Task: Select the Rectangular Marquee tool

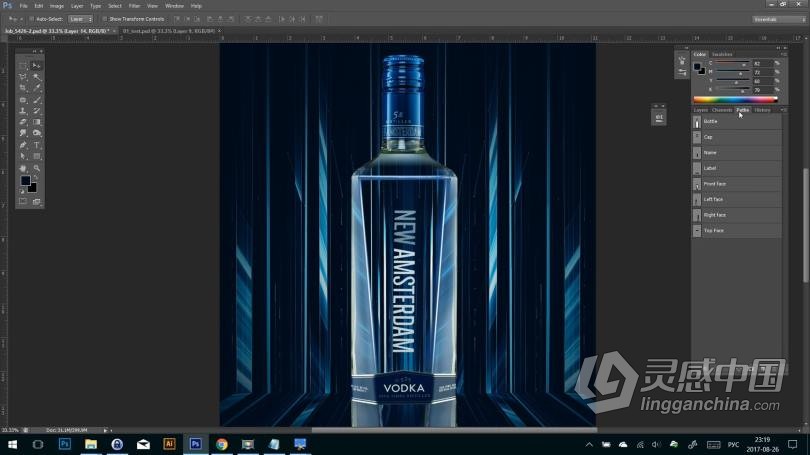Action: click(x=23, y=66)
